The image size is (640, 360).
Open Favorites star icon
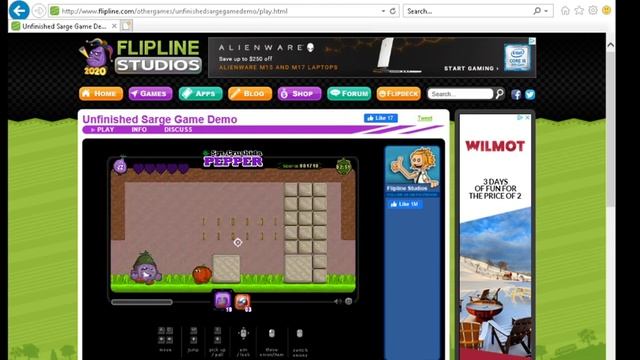point(579,11)
